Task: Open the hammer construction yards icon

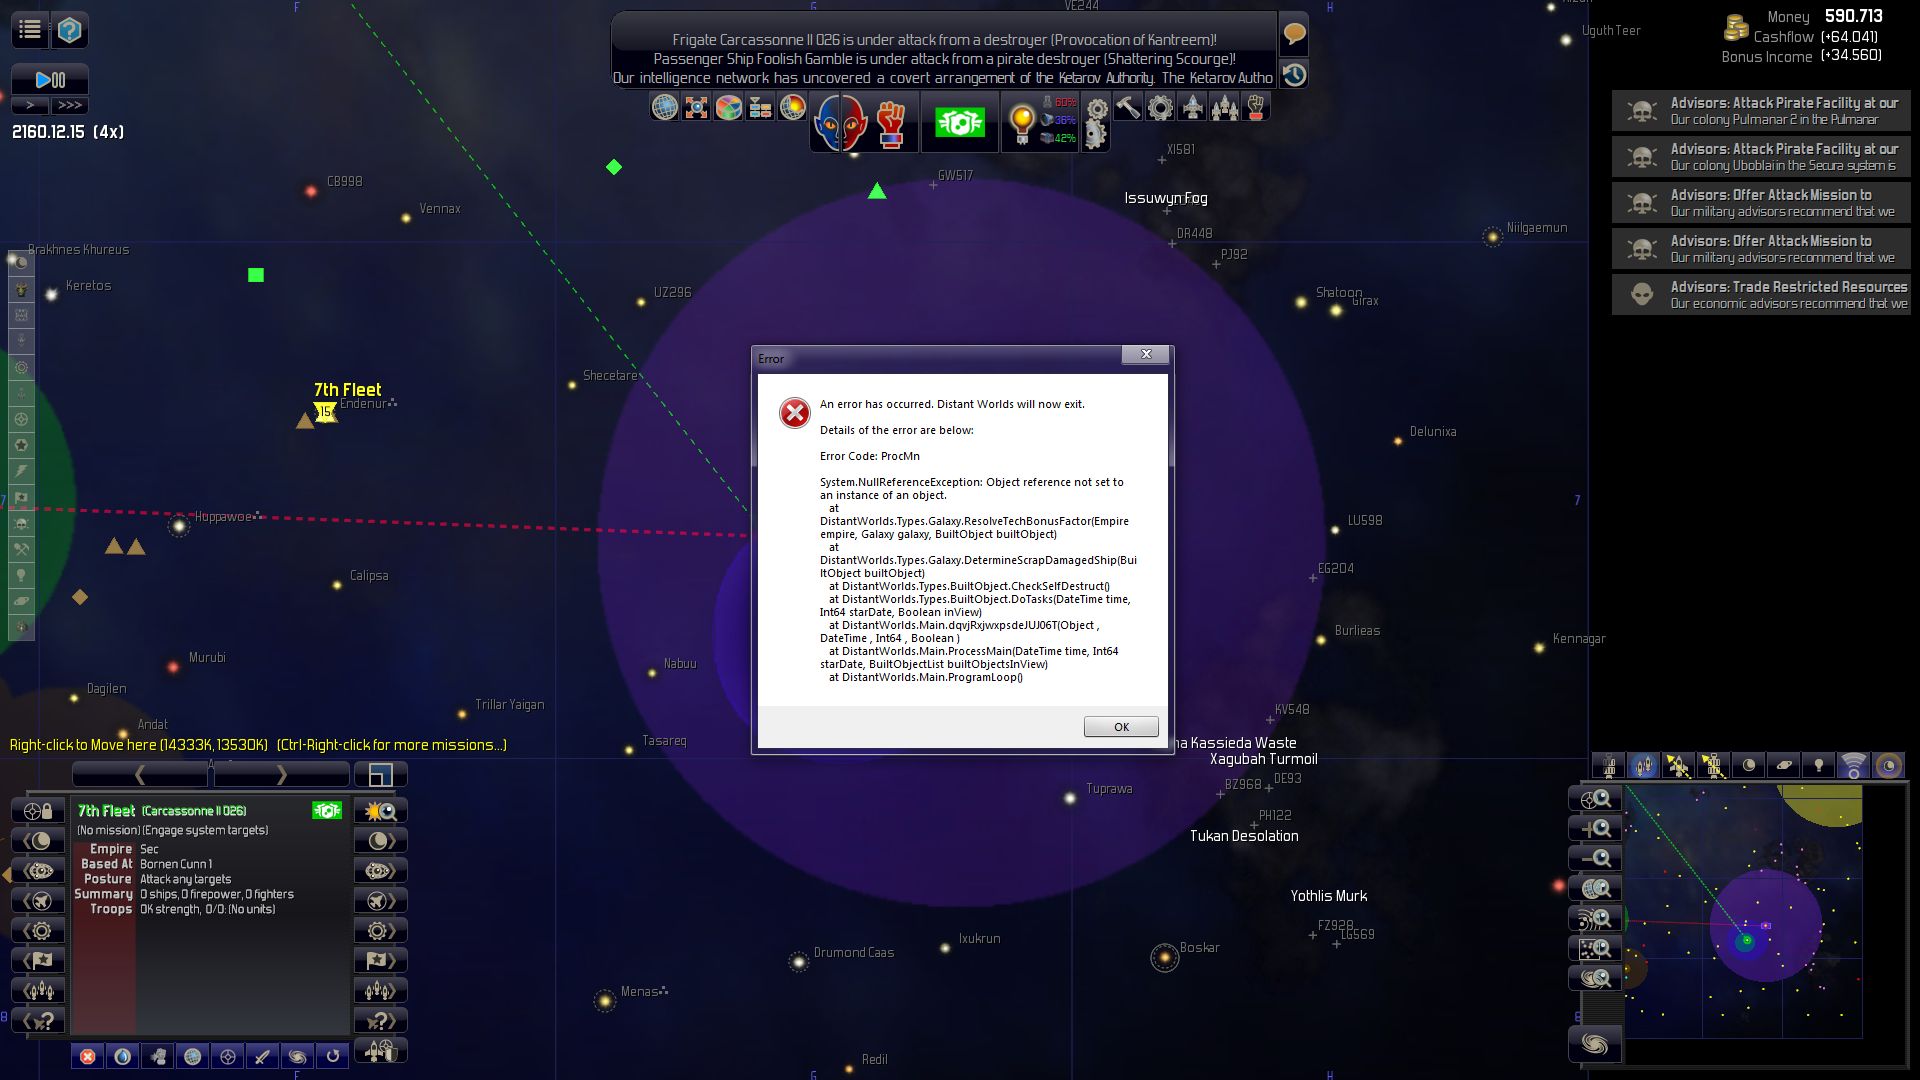Action: pos(1128,107)
